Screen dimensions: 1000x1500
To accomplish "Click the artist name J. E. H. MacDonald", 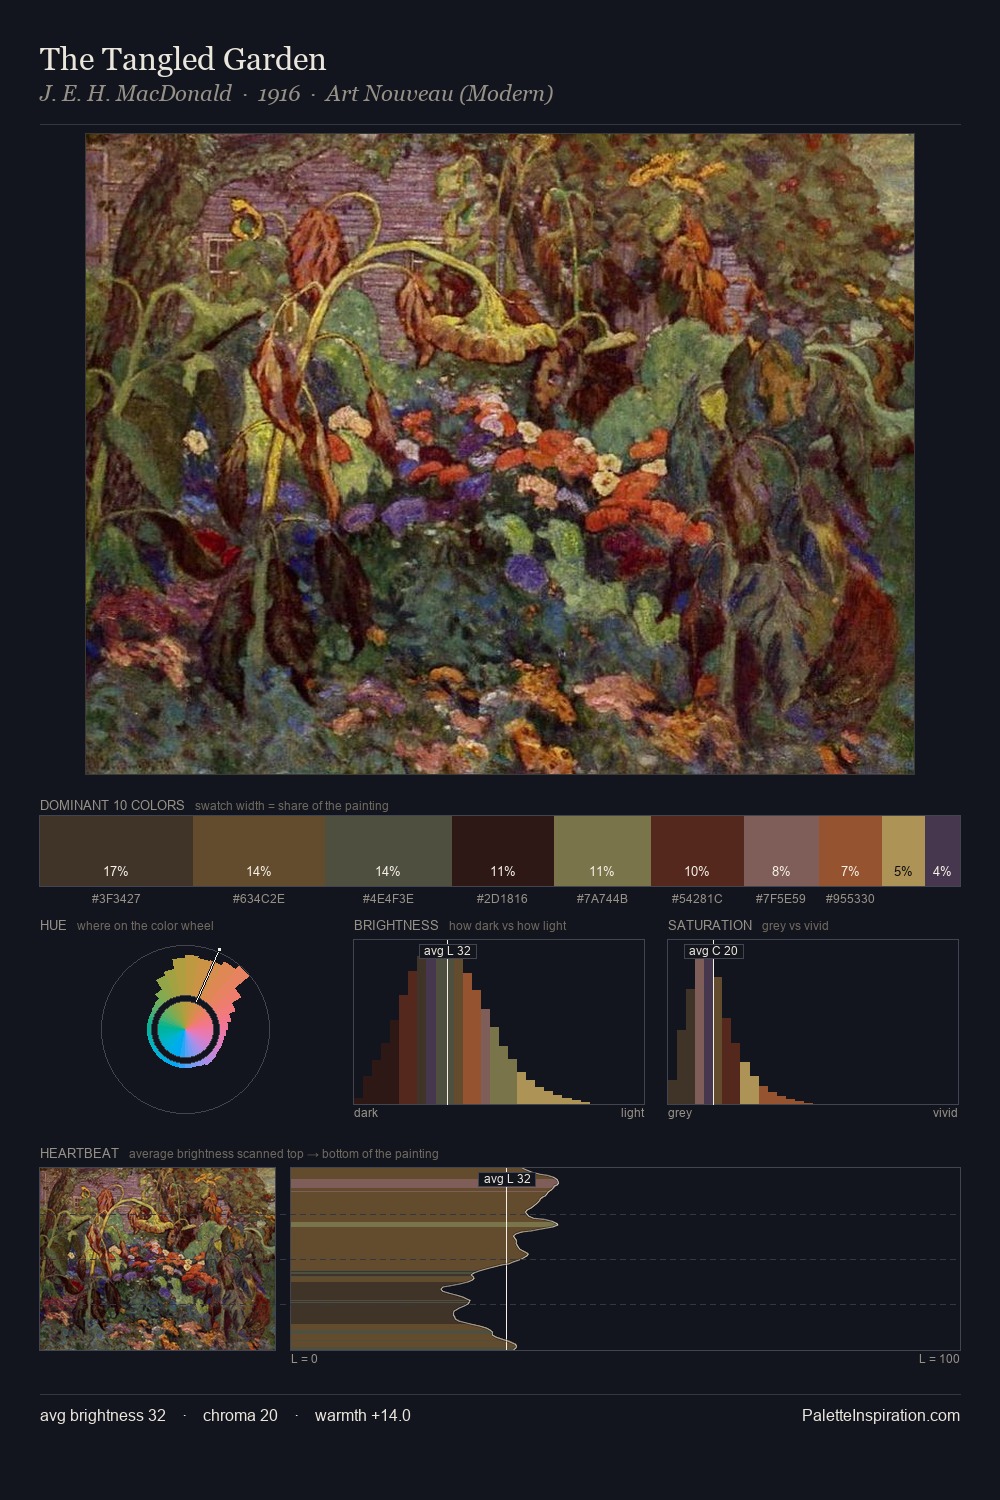I will [136, 93].
